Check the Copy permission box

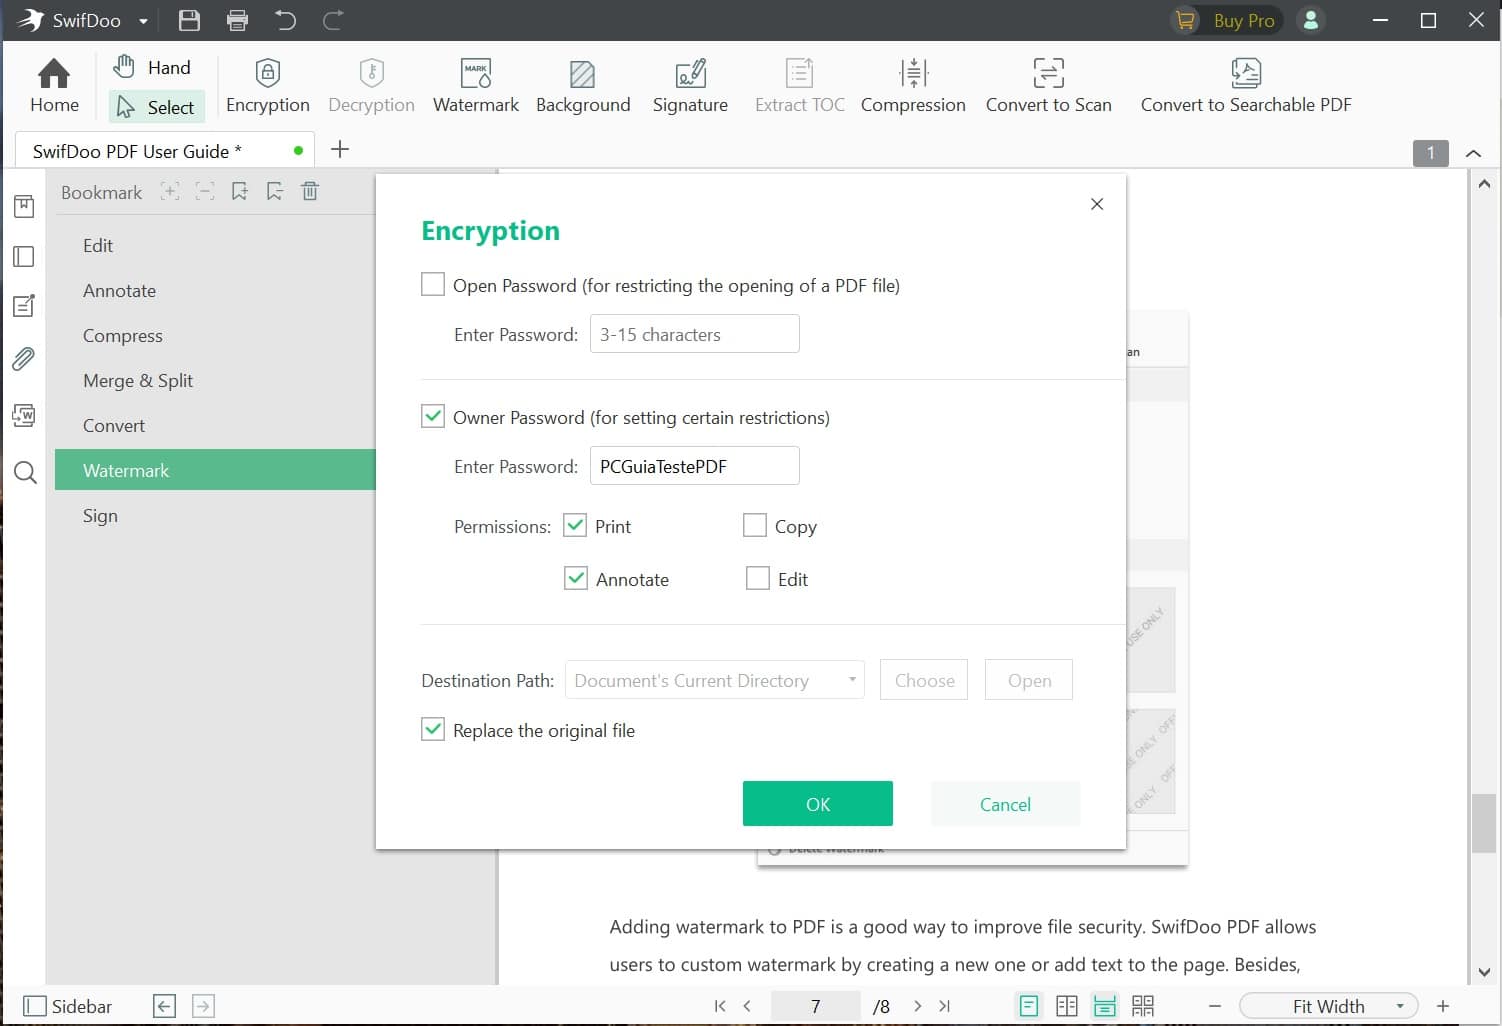[755, 526]
